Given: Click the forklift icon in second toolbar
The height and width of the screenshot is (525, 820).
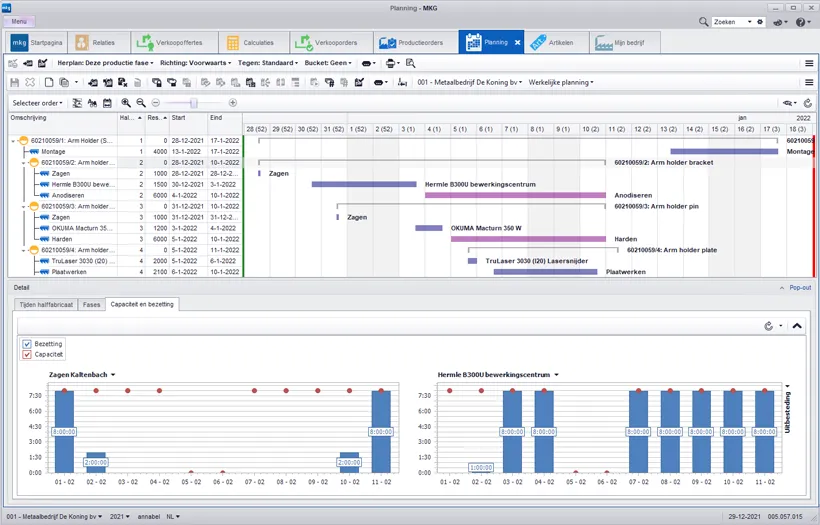Looking at the screenshot, I should coord(402,83).
